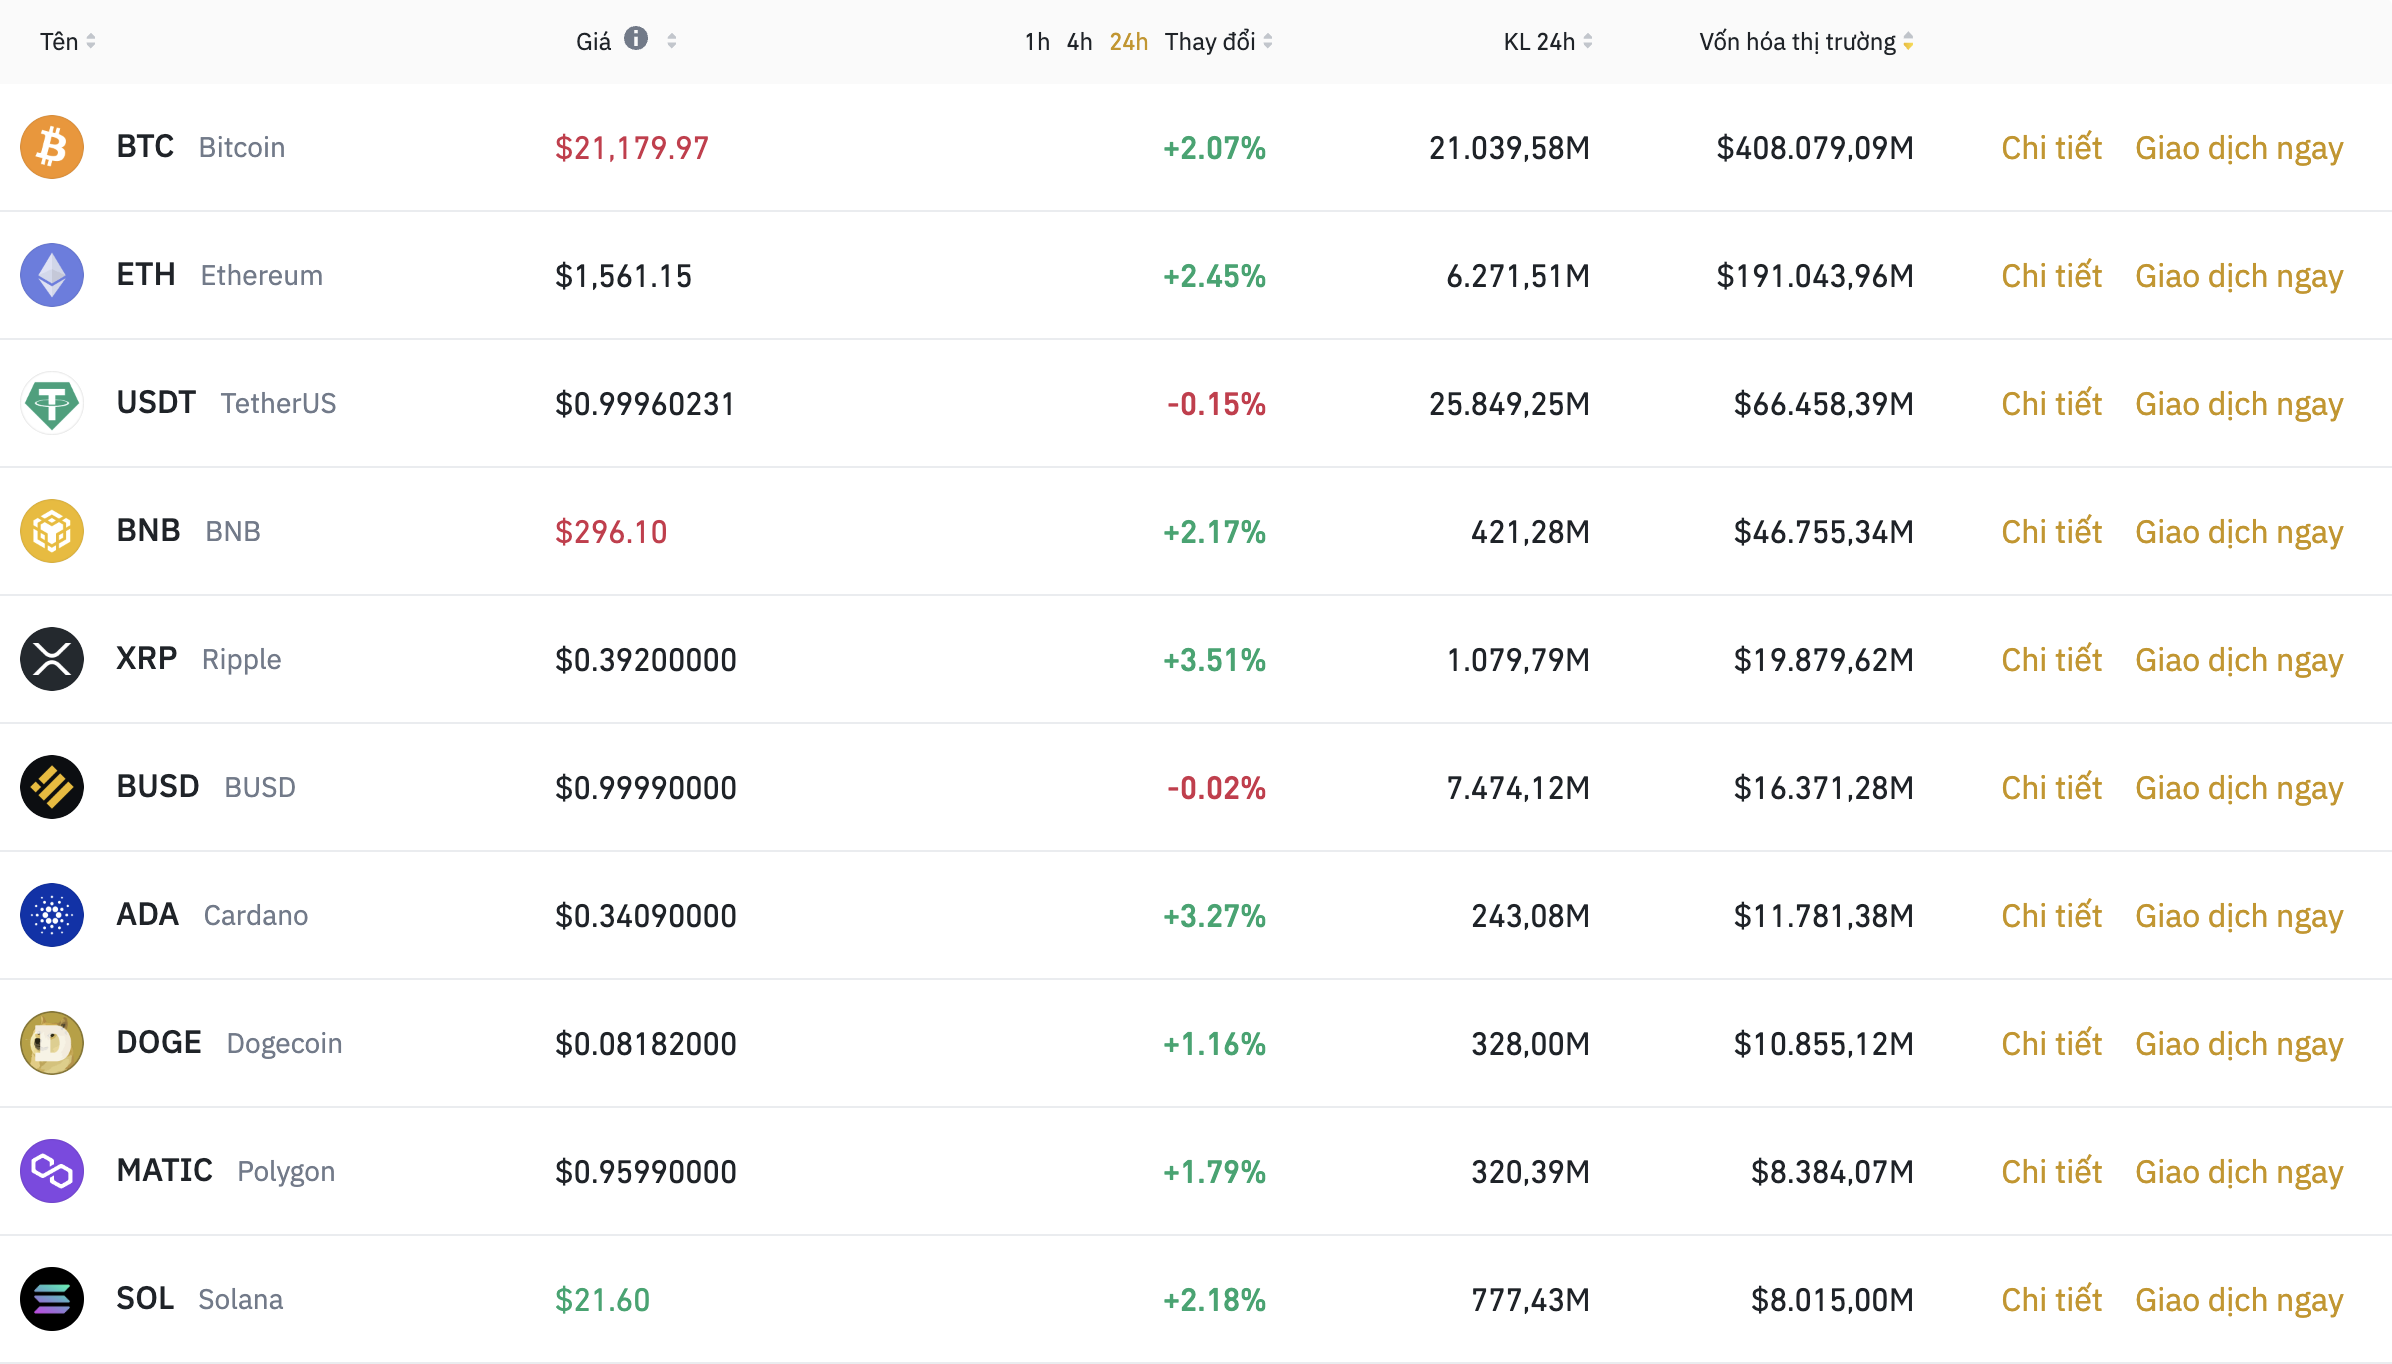Click the Solana name text
2392x1364 pixels.
[241, 1299]
